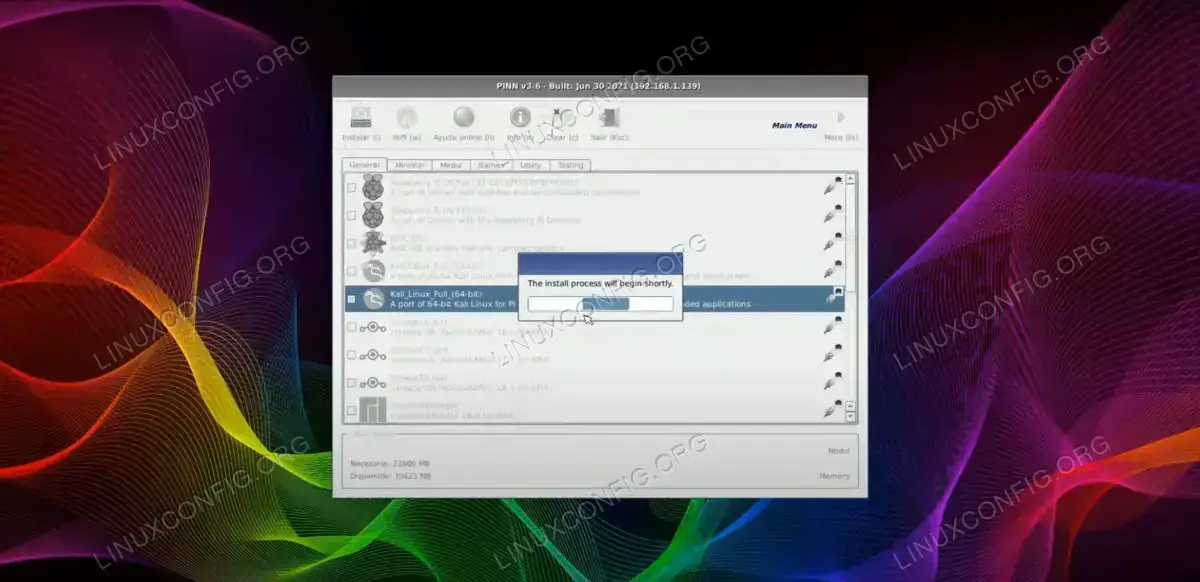Click the Salir (Esc) exit icon
This screenshot has width=1200, height=582.
tap(608, 118)
